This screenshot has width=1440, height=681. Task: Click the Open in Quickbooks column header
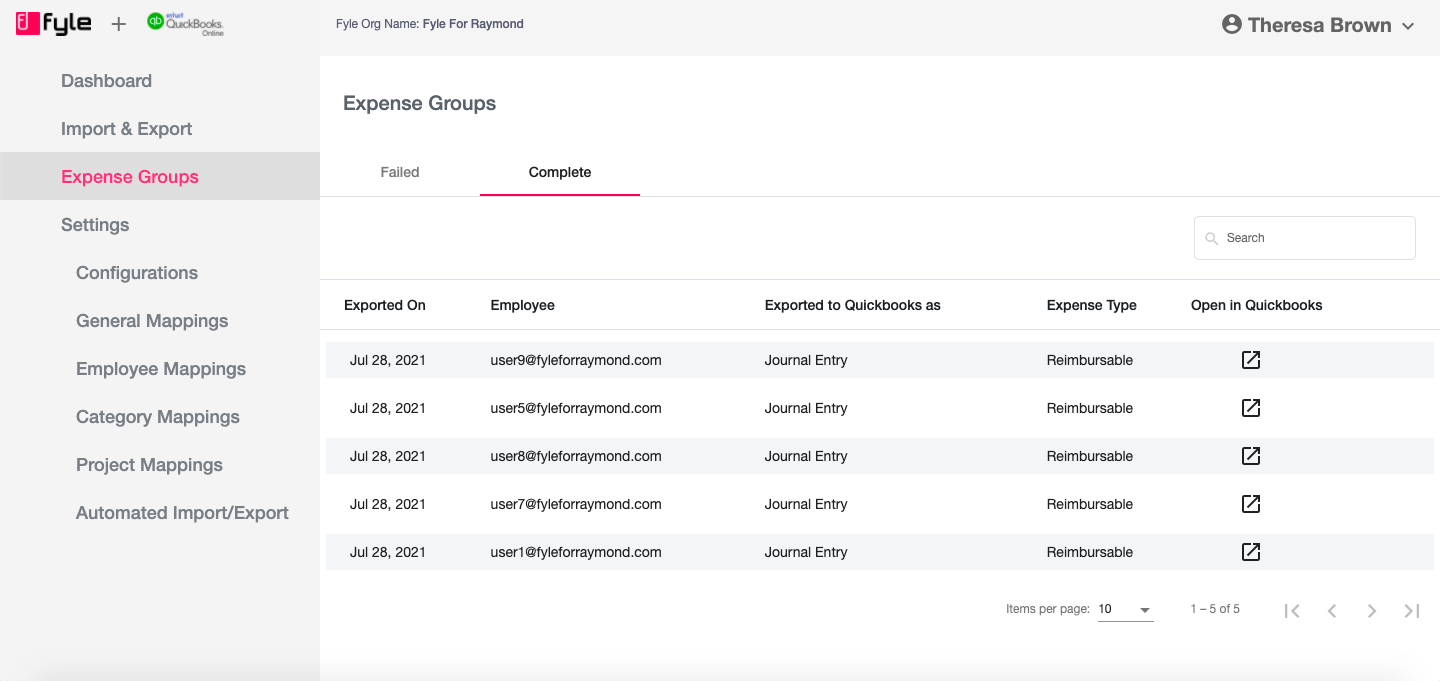[1257, 305]
